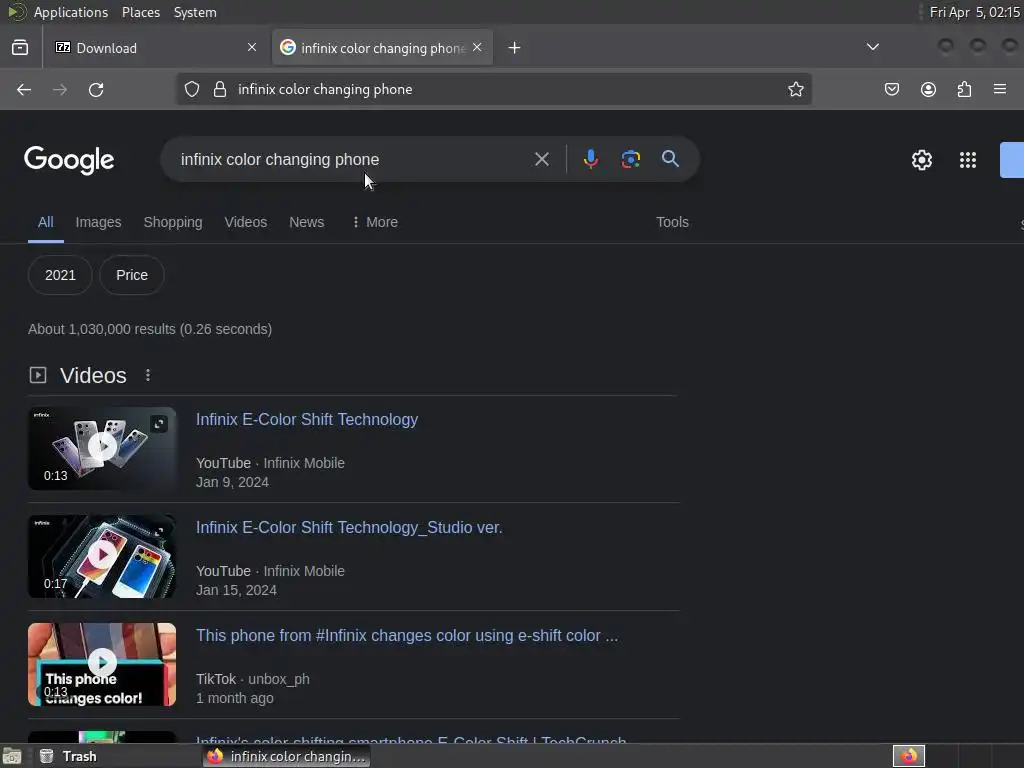
Task: Search by image with Lens icon
Action: tap(630, 159)
